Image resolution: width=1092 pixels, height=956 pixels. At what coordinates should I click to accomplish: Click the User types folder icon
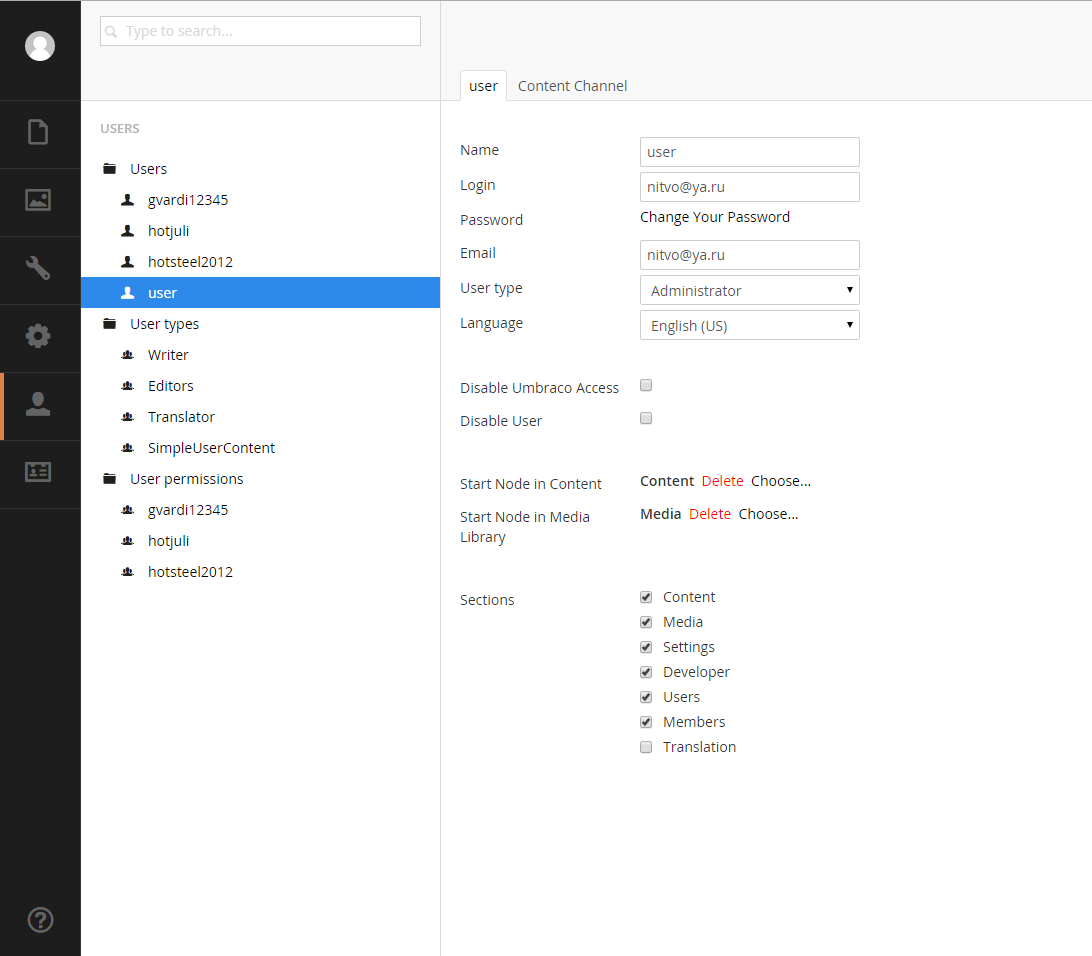109,324
